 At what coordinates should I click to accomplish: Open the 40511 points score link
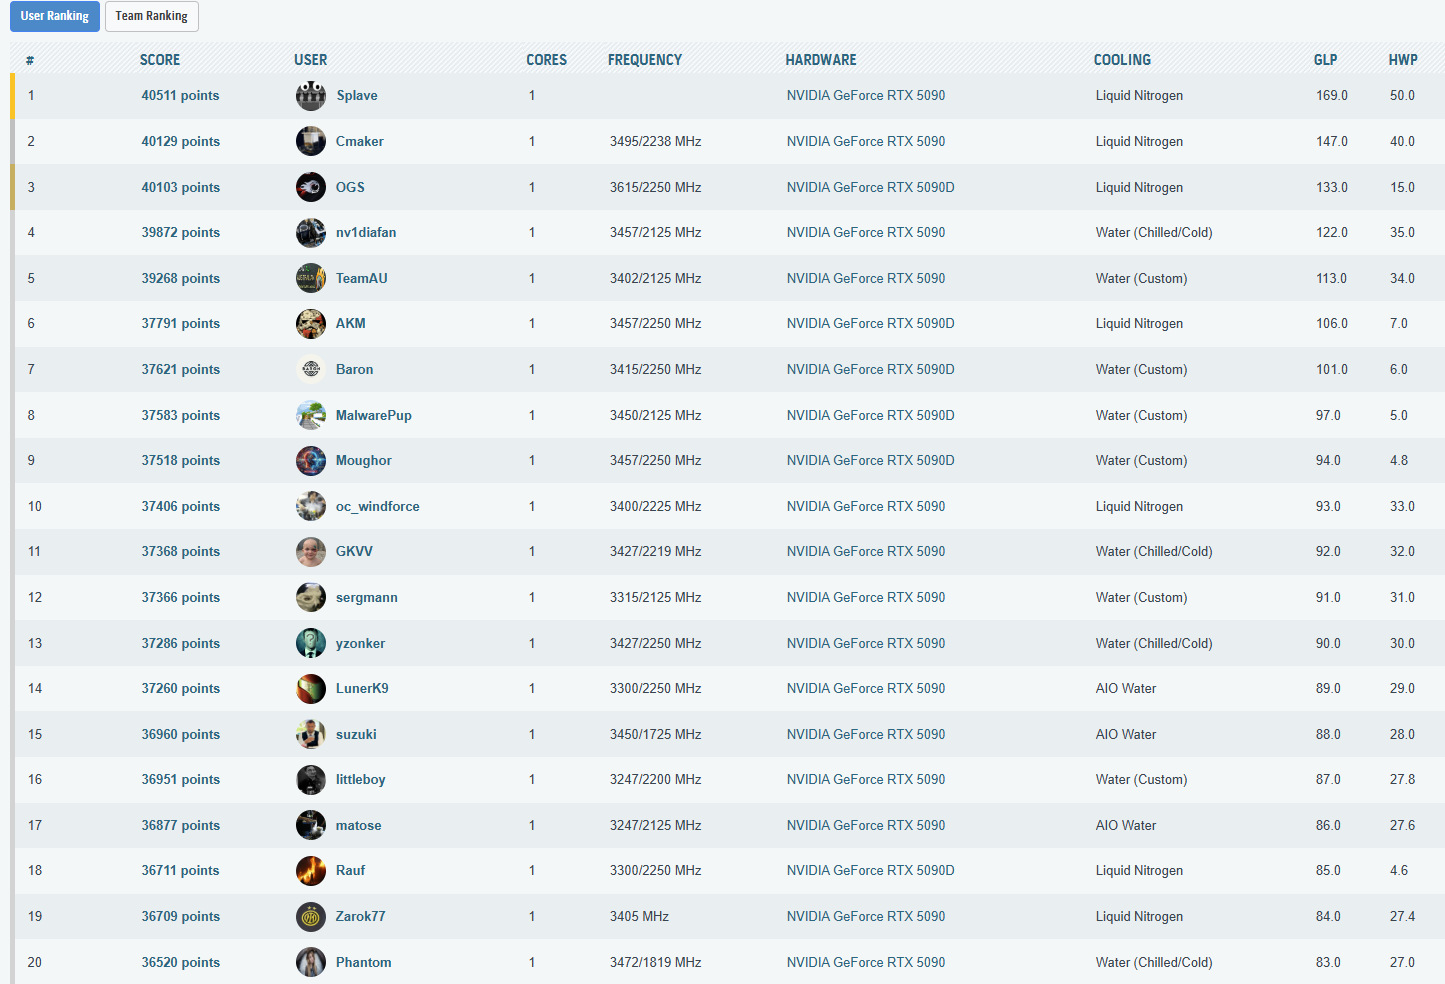tap(180, 96)
